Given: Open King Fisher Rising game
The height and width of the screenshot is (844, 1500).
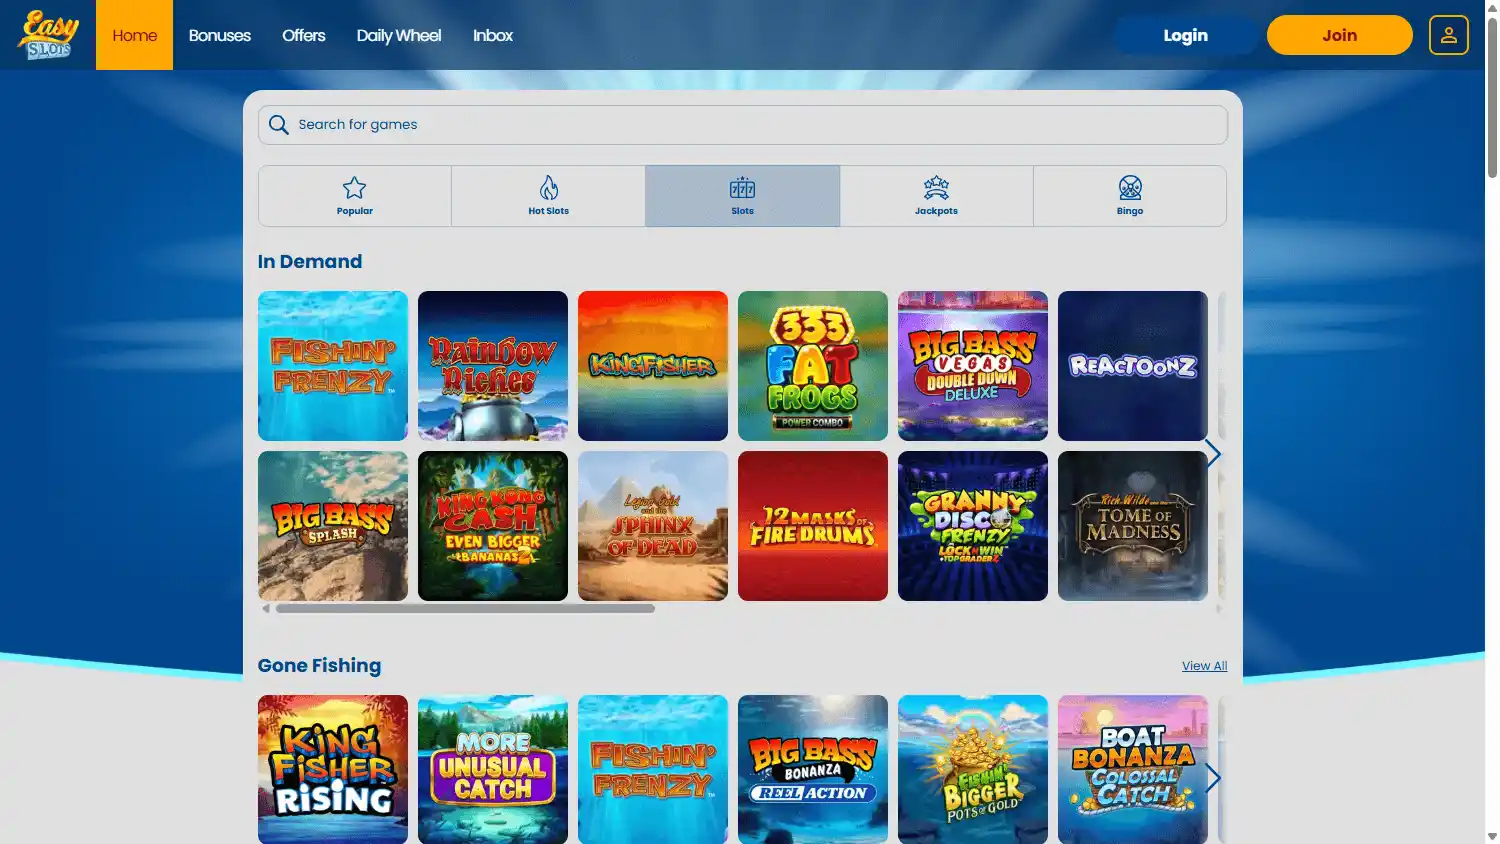Looking at the screenshot, I should click(333, 769).
